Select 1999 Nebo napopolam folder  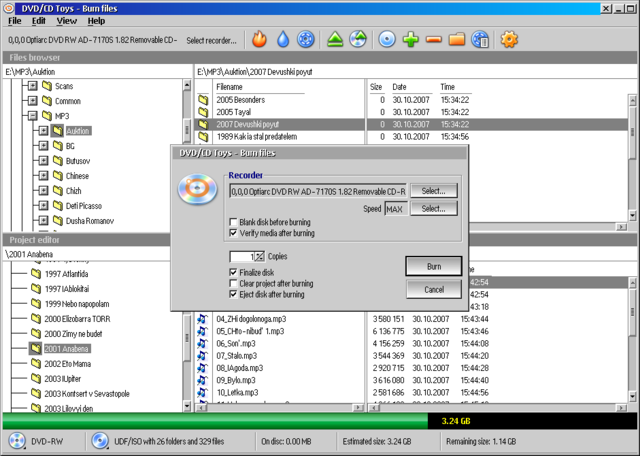tap(77, 304)
